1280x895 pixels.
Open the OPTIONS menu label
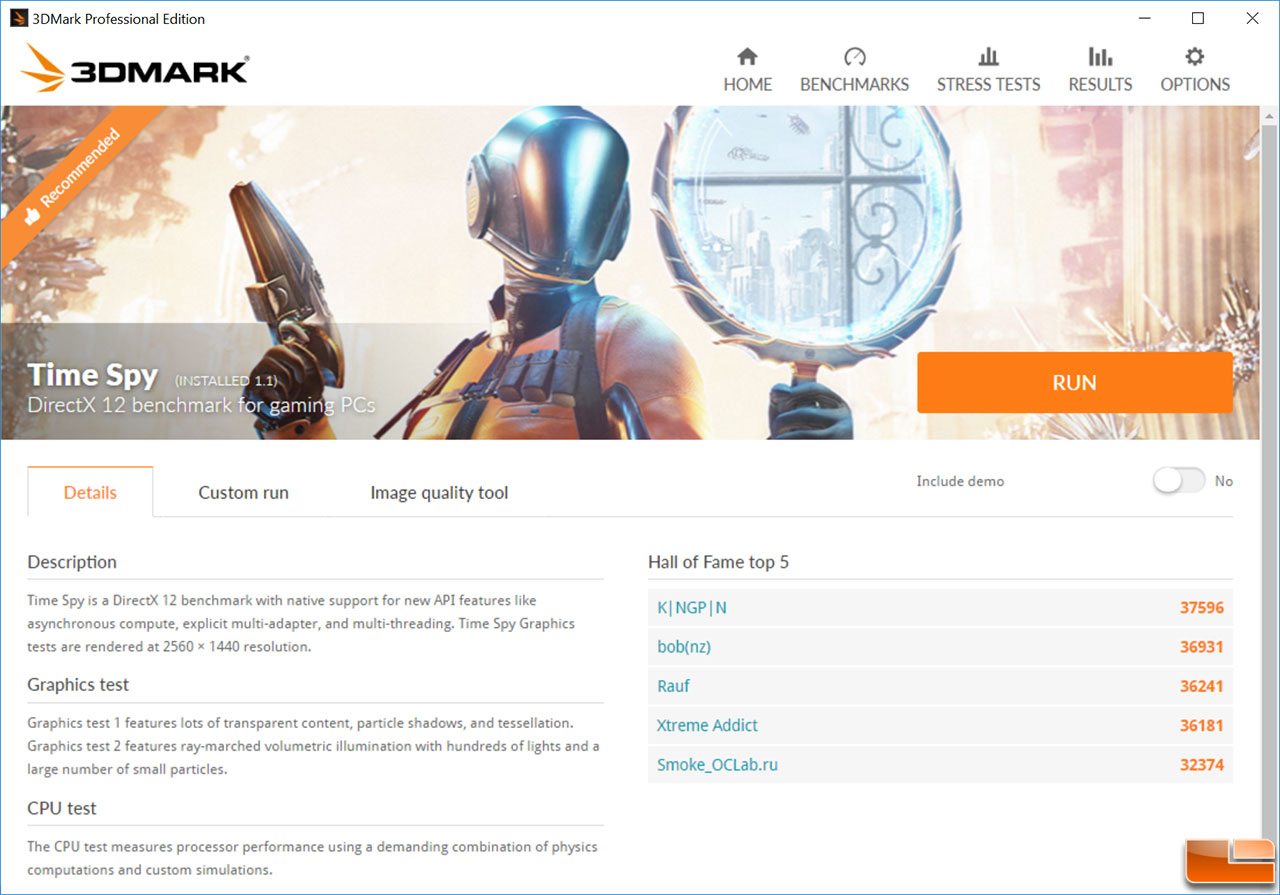coord(1195,85)
